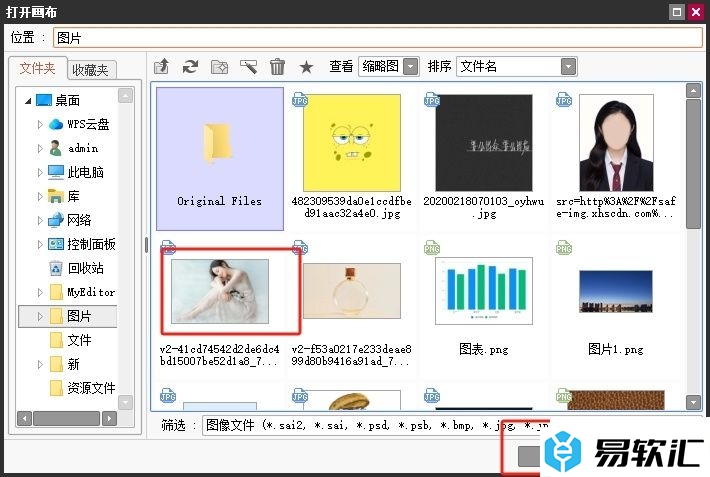Expand the 此电脑 tree node
Screen dimensions: 710x477
[x=40, y=172]
